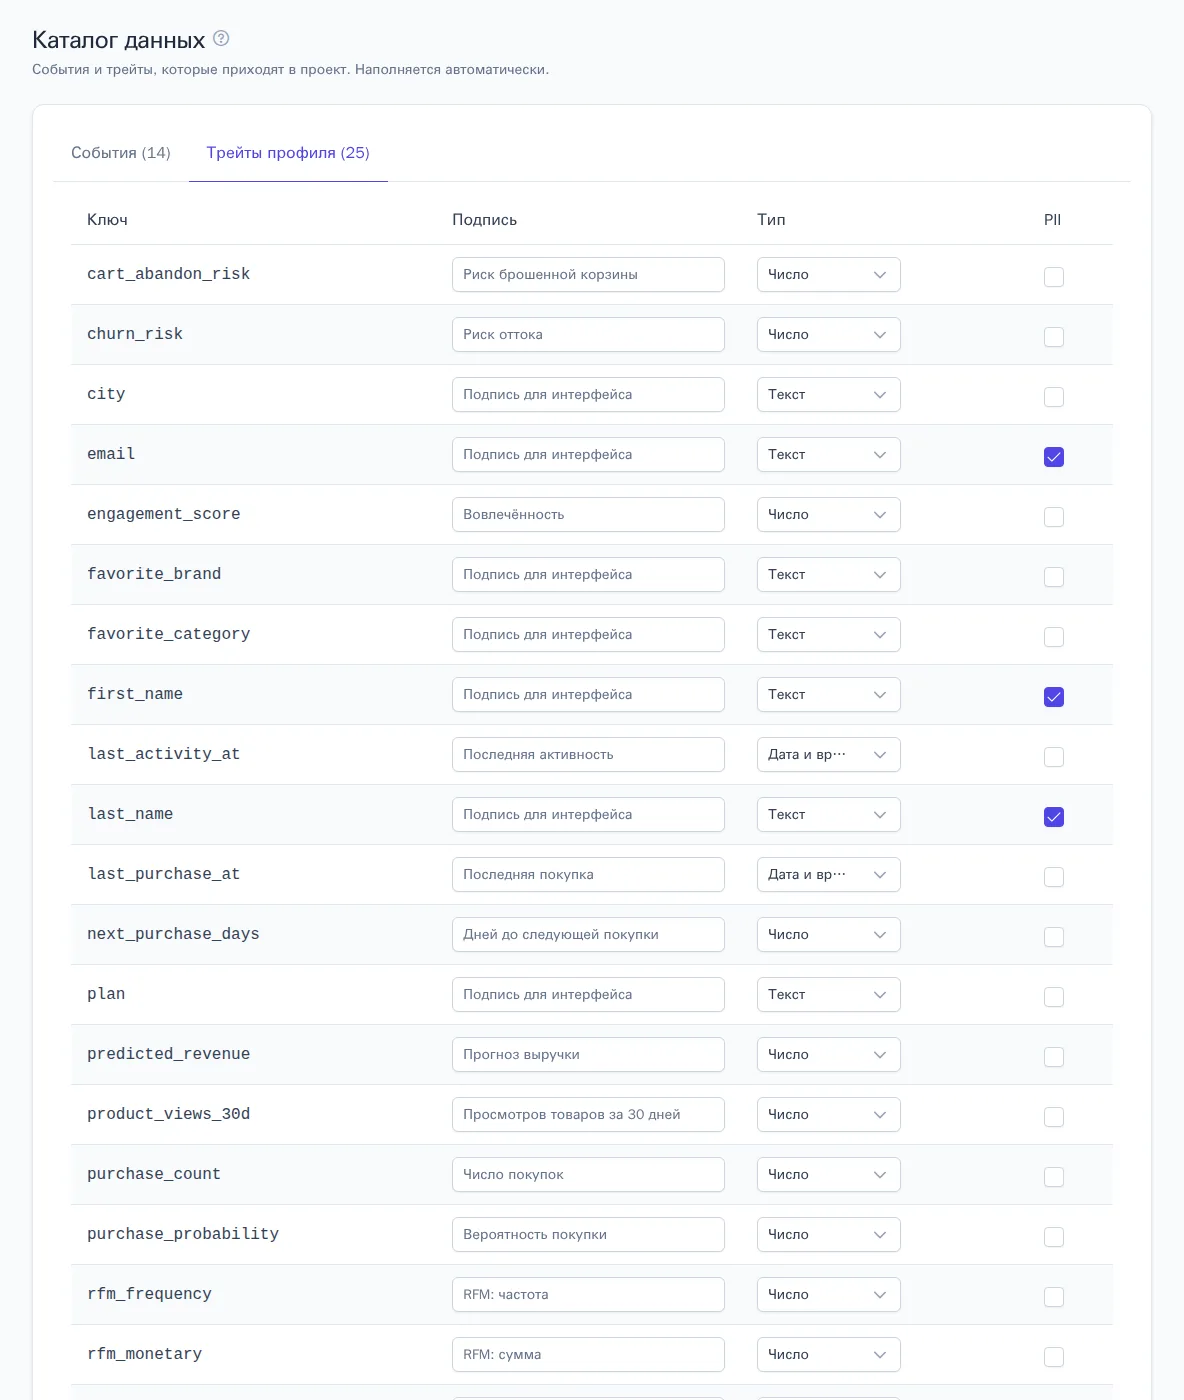Open last_purchase_at Дата и время dropdown
The image size is (1184, 1400).
tap(829, 875)
